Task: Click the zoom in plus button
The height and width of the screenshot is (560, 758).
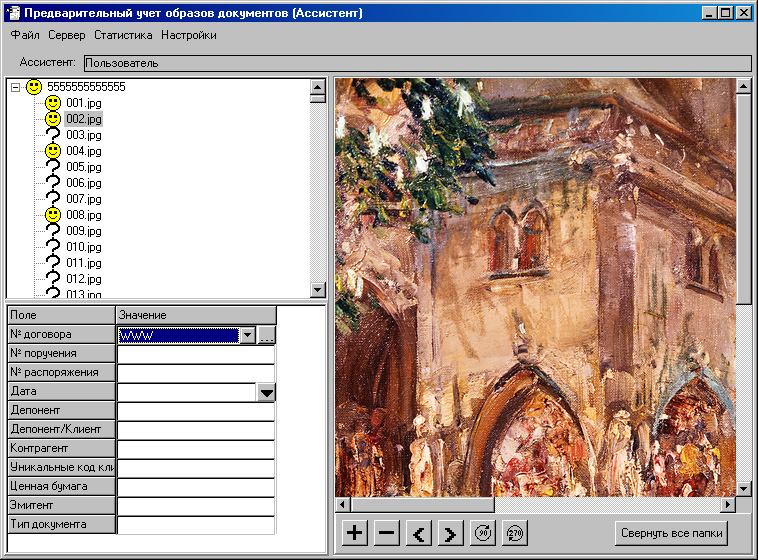Action: pyautogui.click(x=355, y=533)
